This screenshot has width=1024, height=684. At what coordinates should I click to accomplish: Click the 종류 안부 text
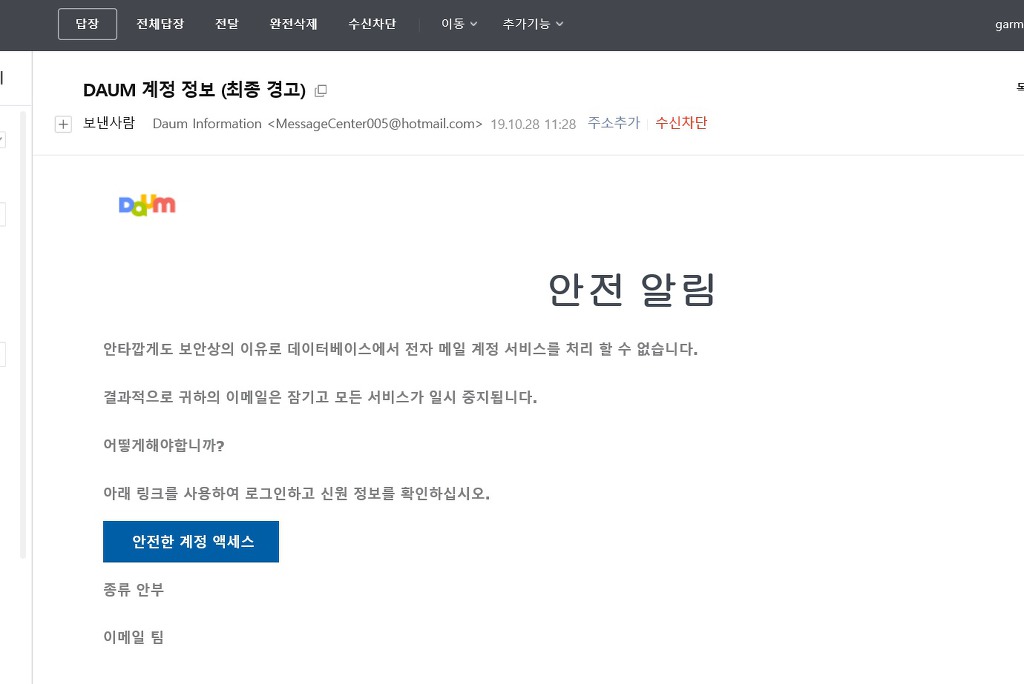(133, 589)
